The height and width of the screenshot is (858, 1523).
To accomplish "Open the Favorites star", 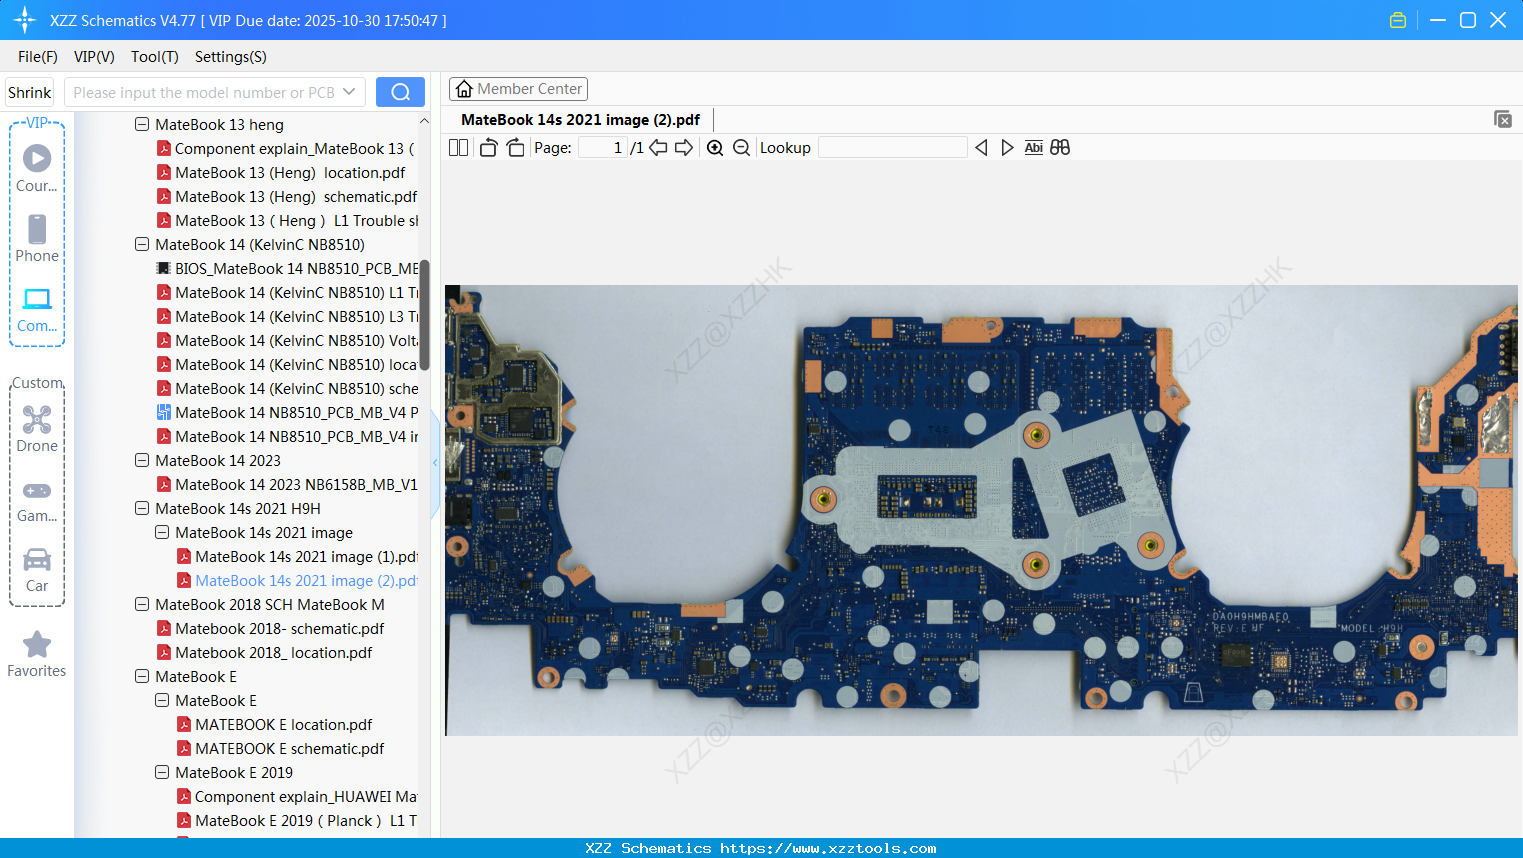I will [x=37, y=655].
